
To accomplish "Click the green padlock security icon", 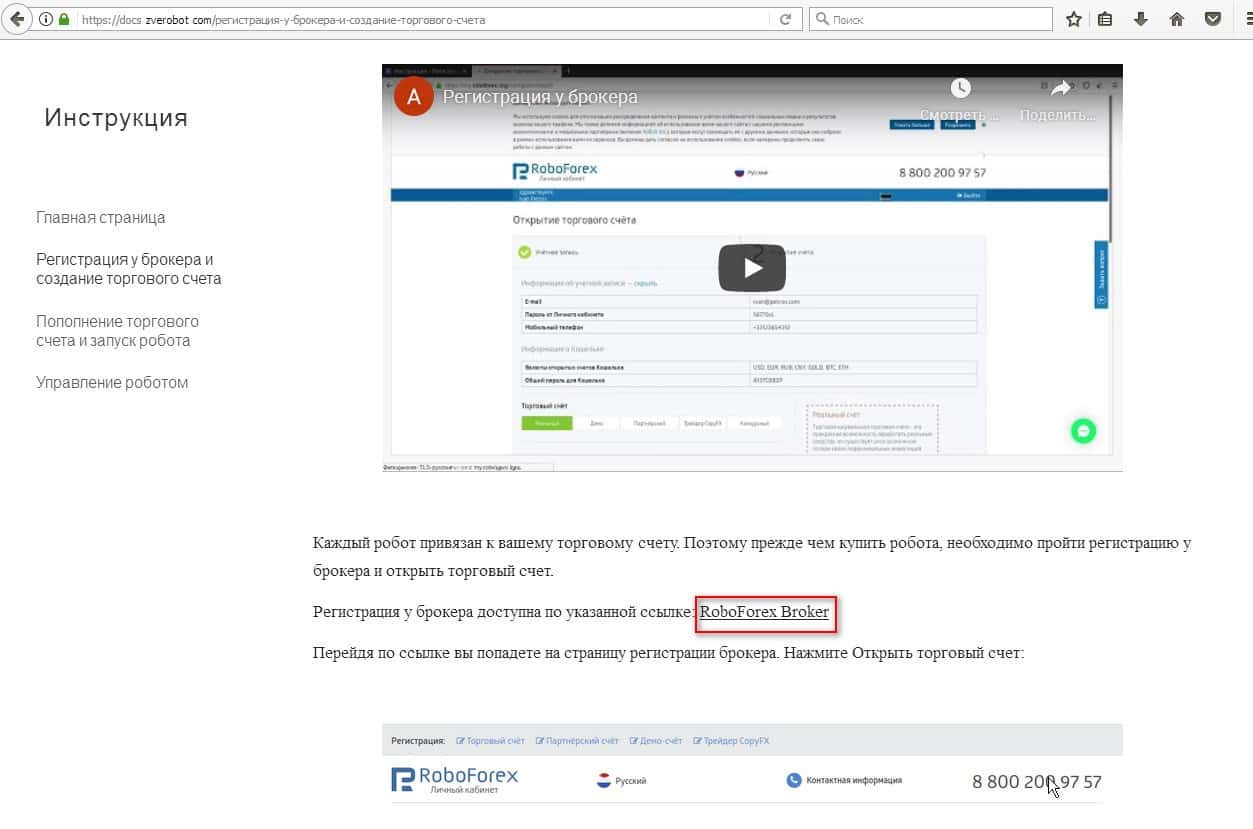I will tap(65, 19).
